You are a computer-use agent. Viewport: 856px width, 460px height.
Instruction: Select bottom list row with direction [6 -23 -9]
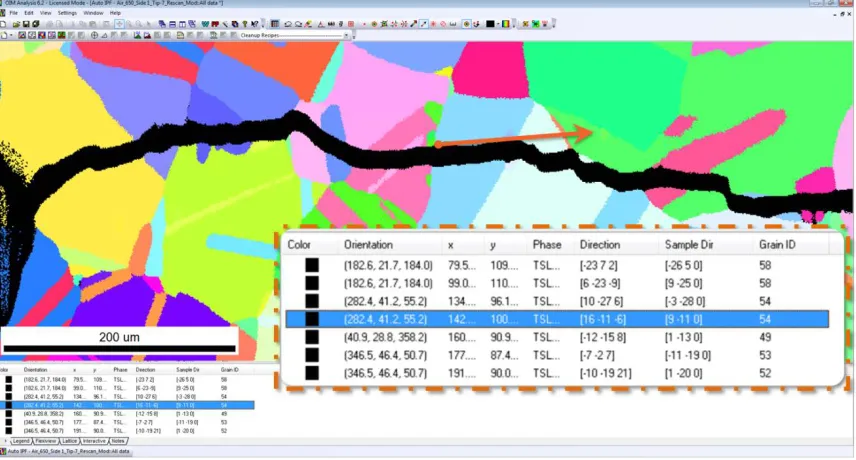127,388
